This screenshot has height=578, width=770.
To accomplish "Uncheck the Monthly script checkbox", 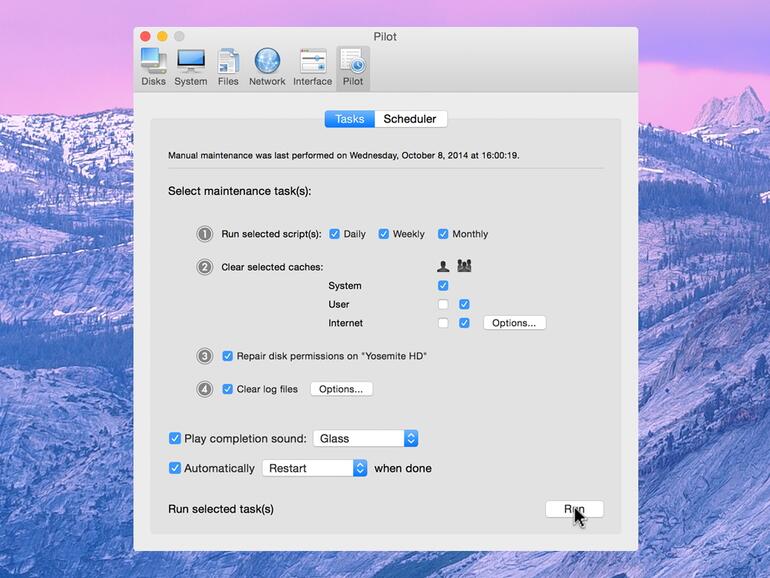I will coord(443,234).
